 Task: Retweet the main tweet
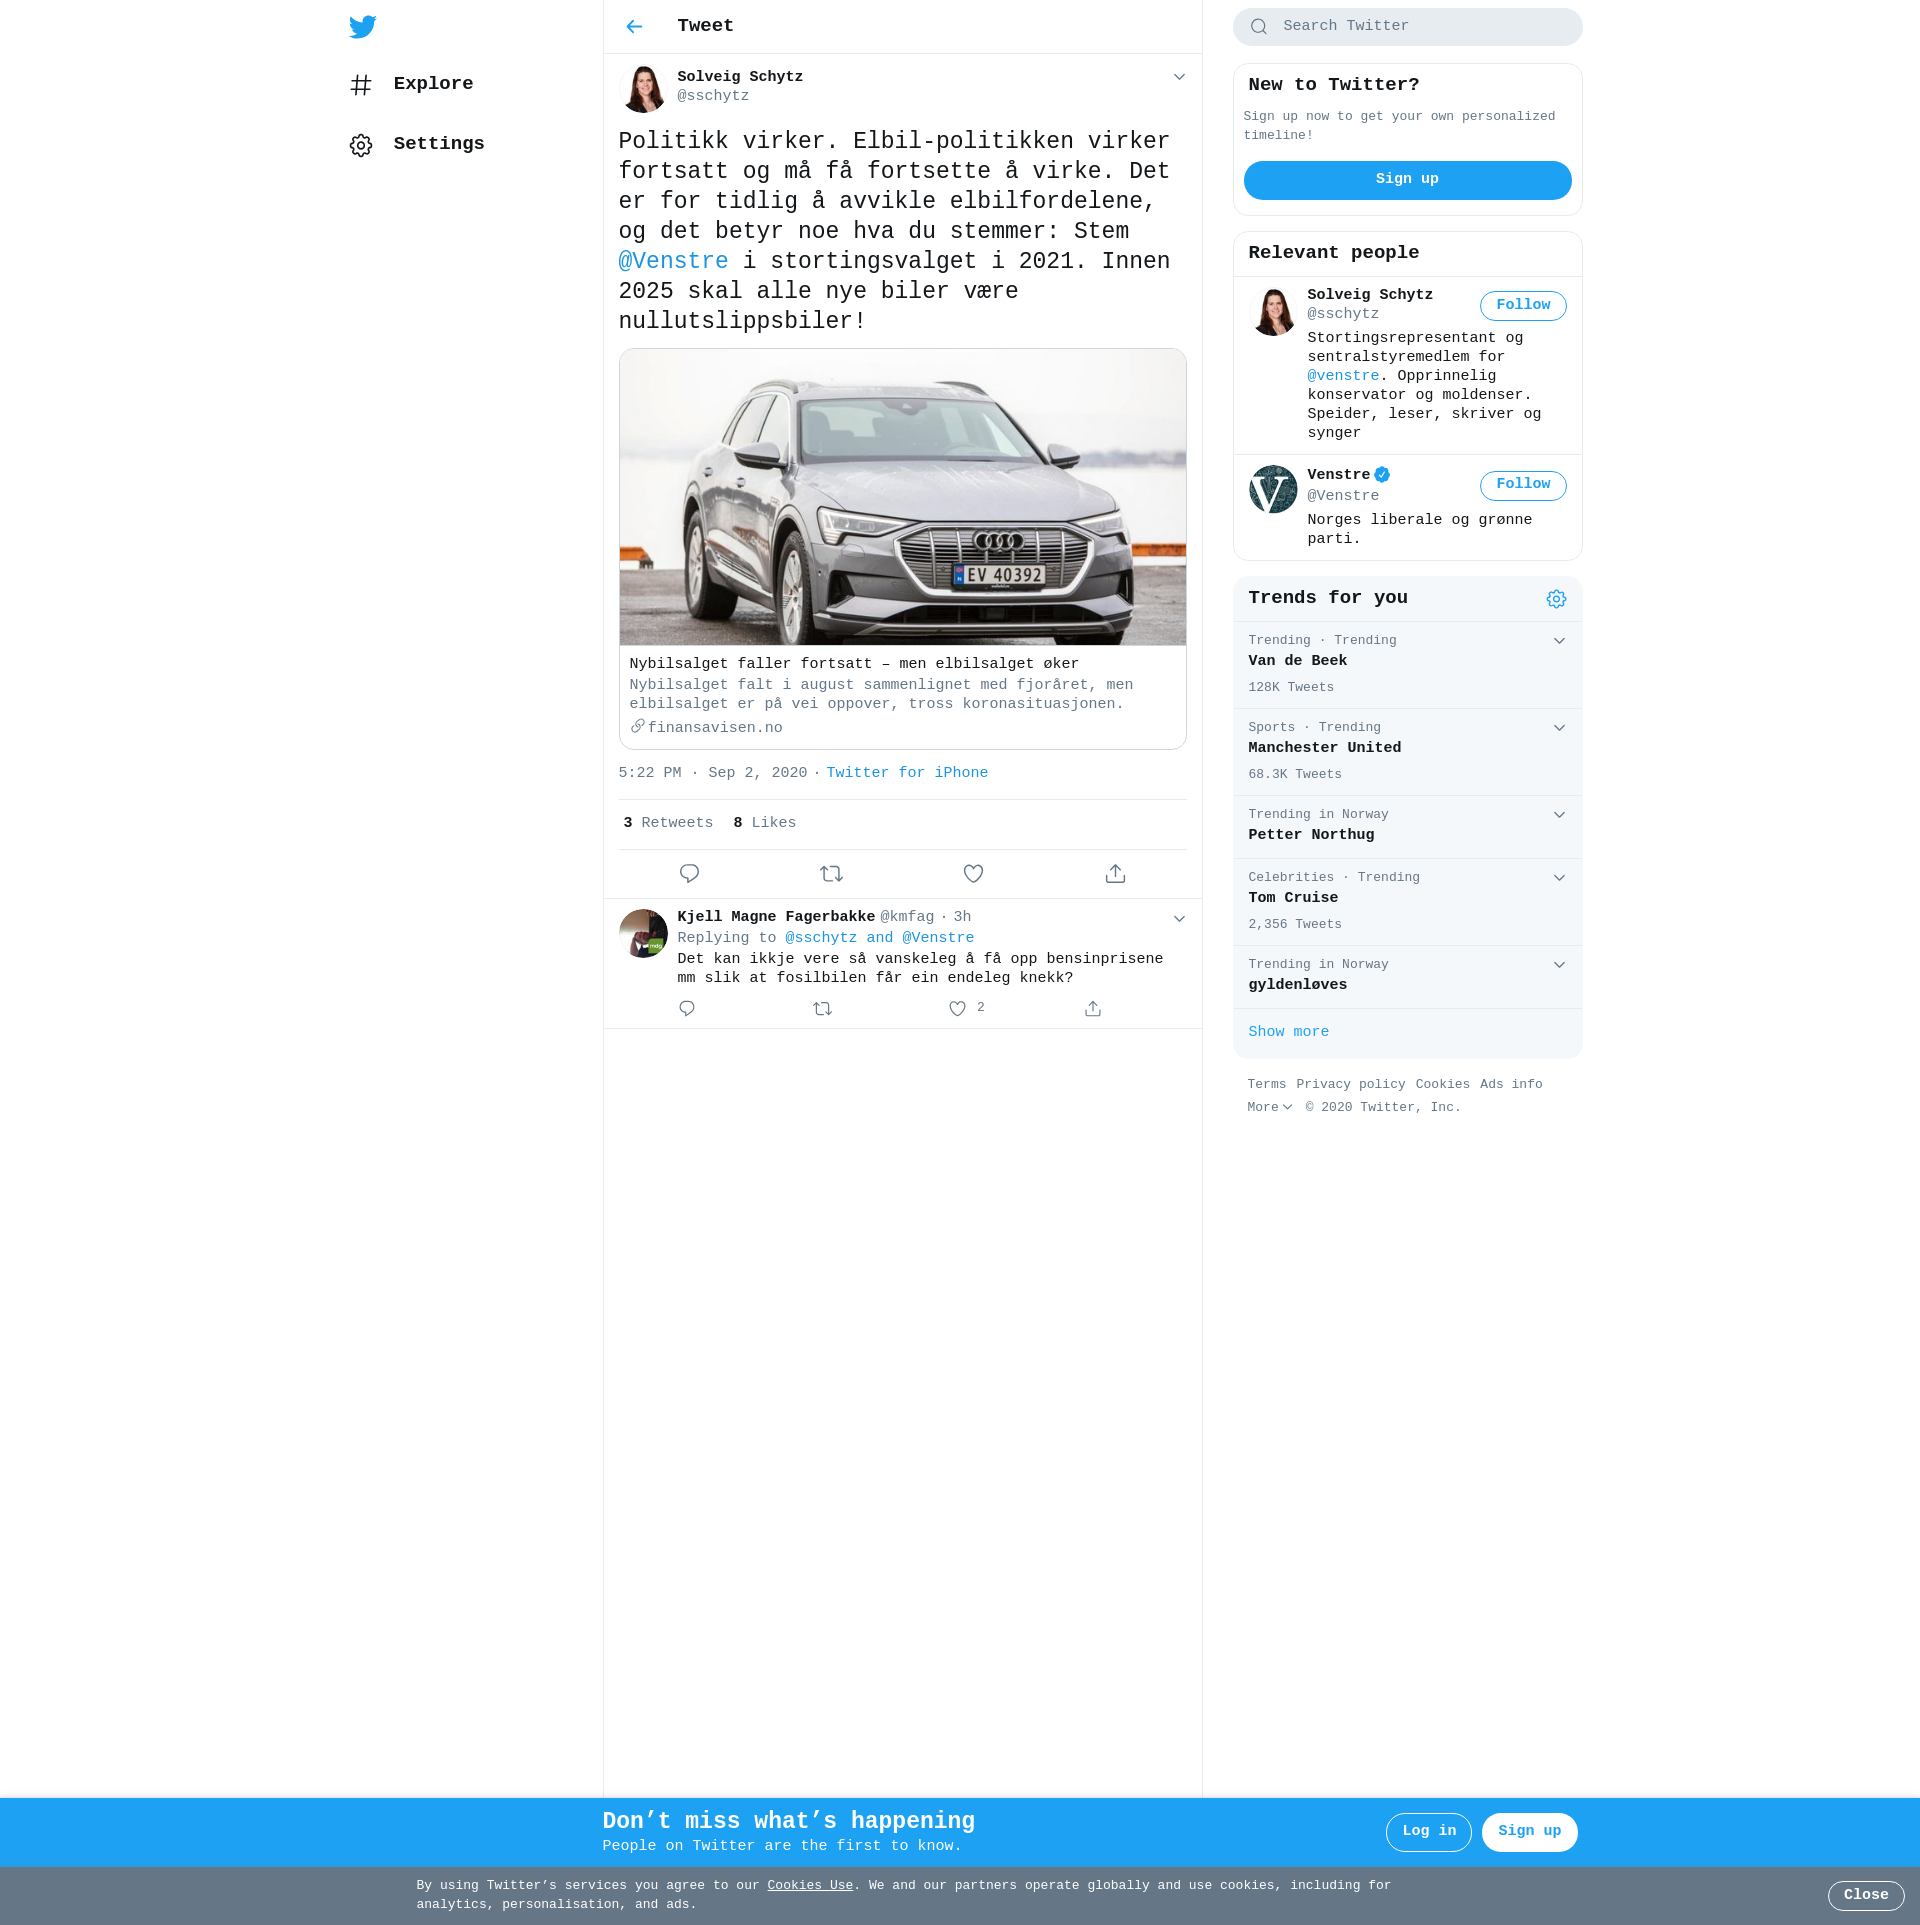(x=831, y=874)
